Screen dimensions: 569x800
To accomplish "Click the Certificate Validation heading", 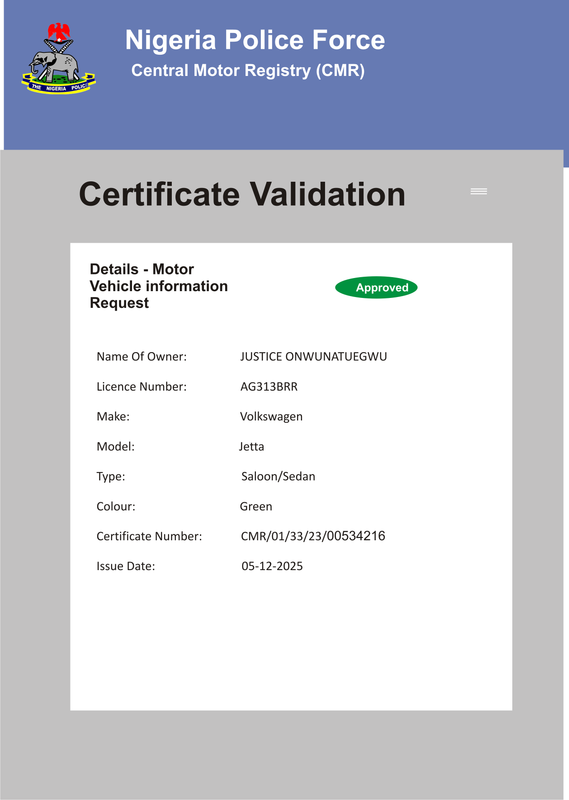I will [242, 194].
